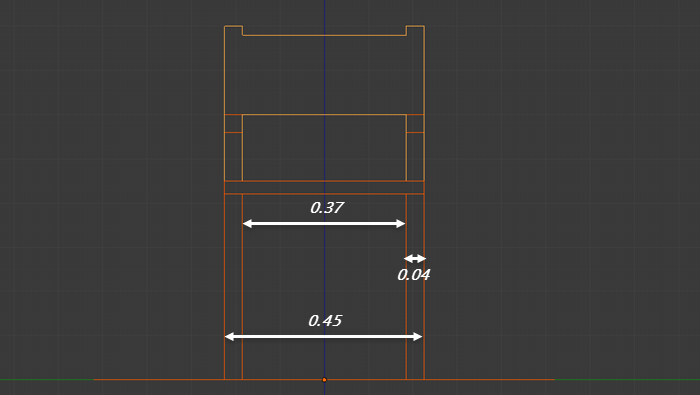Select the left arrowhead of the 0.45 dimension
Image resolution: width=700 pixels, height=395 pixels.
click(229, 337)
